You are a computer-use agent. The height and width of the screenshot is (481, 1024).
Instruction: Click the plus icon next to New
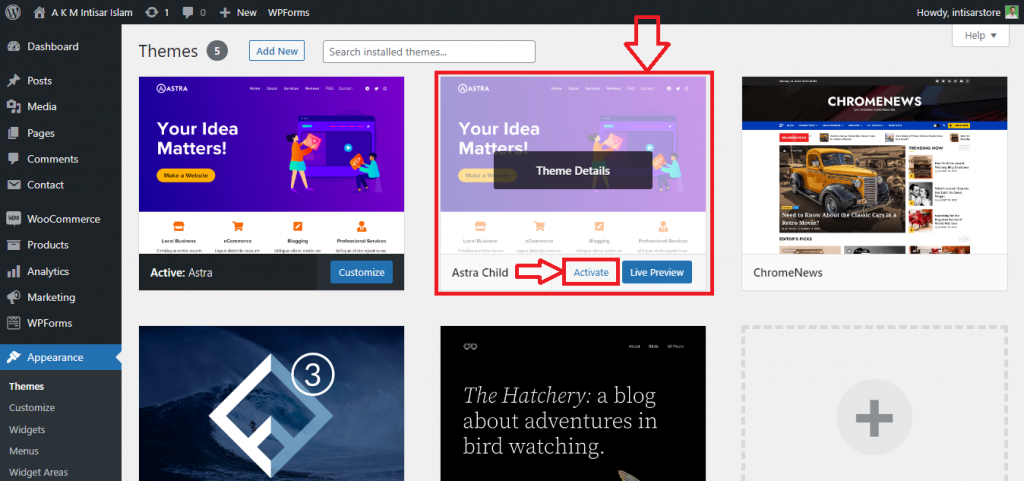click(225, 12)
